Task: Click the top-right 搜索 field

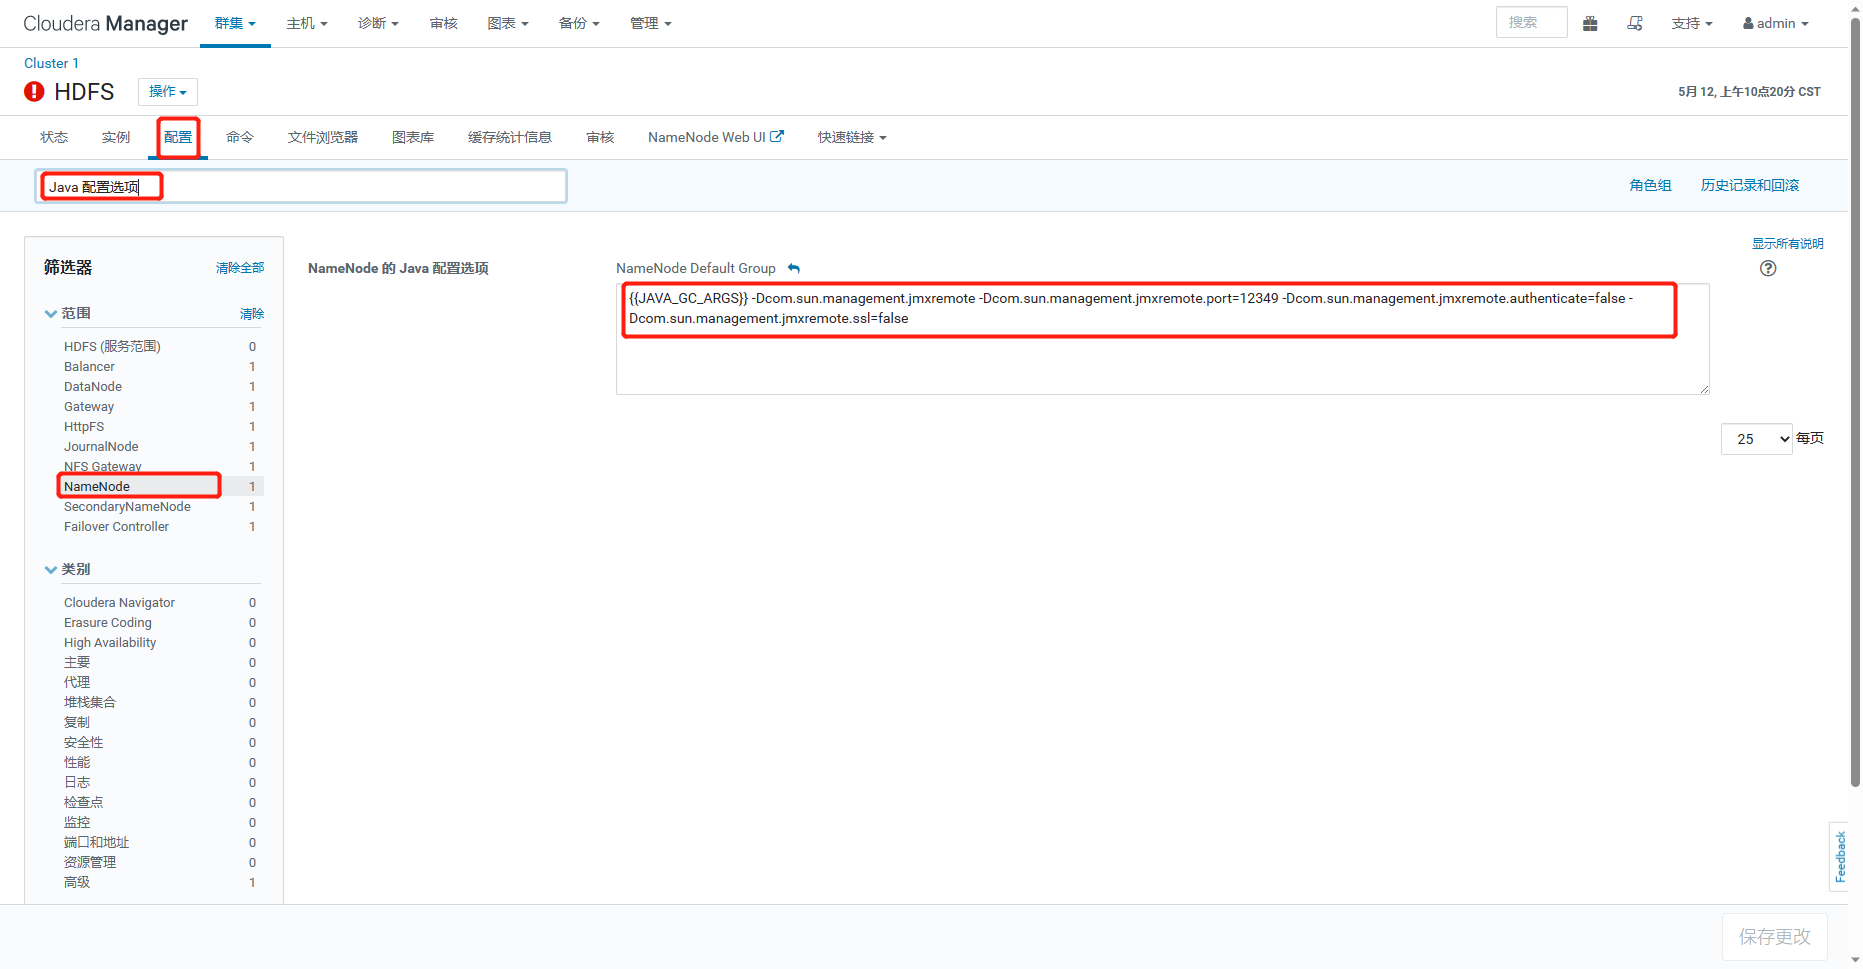Action: tap(1531, 22)
